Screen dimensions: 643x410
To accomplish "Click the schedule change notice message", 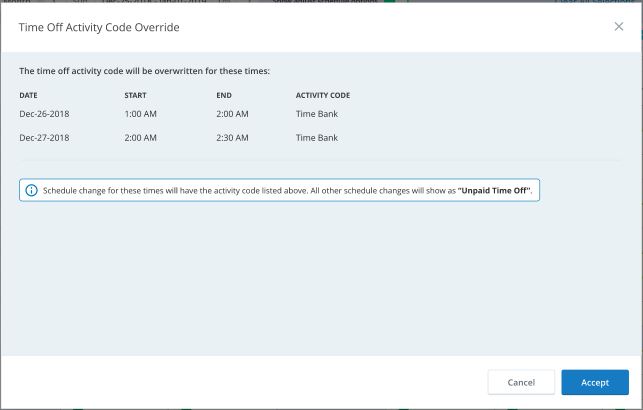I will tap(250, 190).
